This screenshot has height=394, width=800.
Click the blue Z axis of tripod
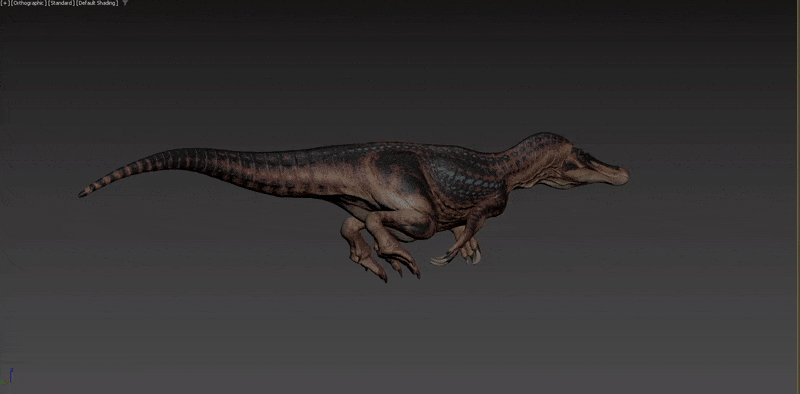[11, 374]
